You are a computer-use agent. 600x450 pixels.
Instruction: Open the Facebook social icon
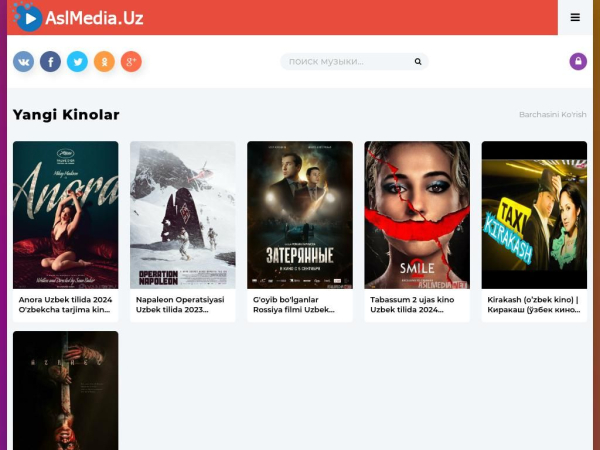pos(51,61)
